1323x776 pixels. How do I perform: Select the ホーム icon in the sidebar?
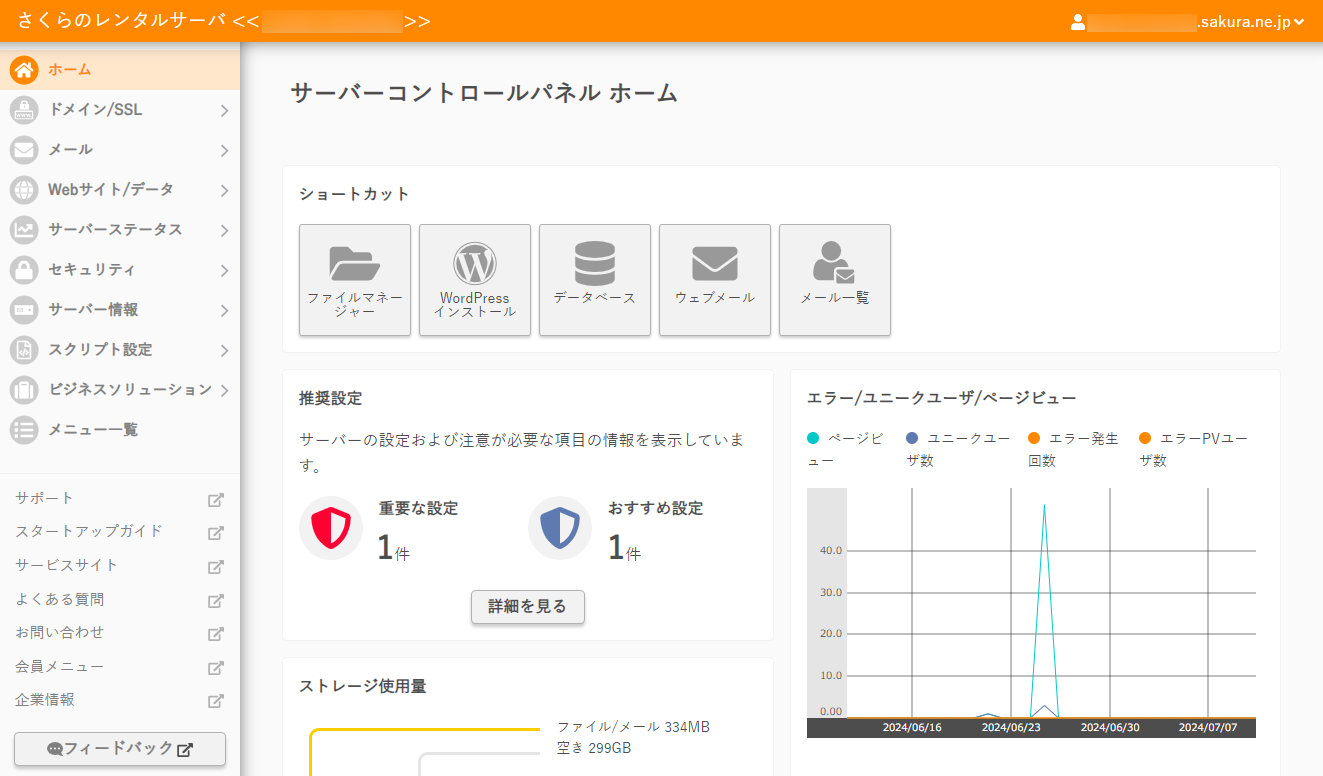pyautogui.click(x=22, y=70)
